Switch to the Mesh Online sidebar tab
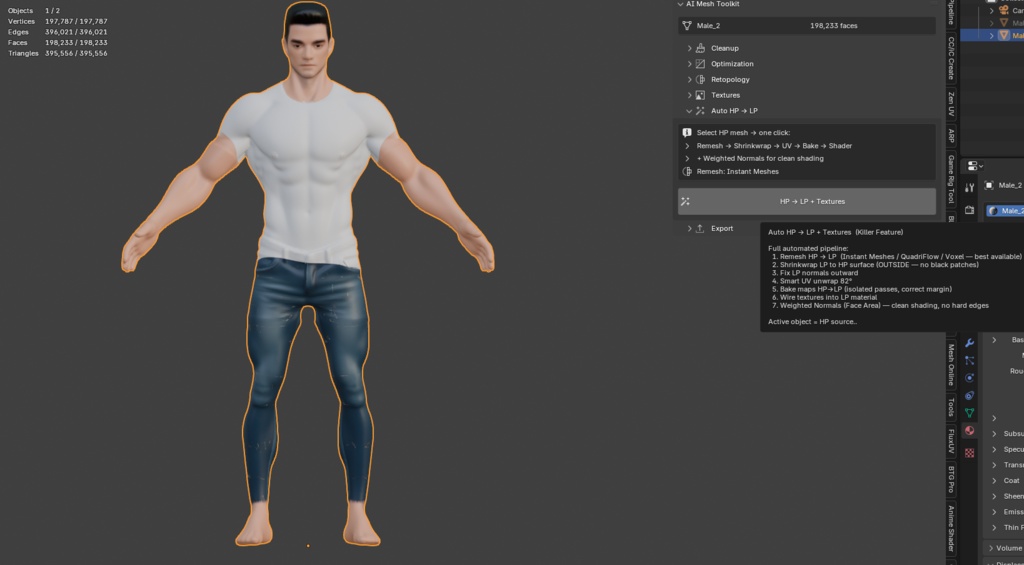 click(x=951, y=364)
